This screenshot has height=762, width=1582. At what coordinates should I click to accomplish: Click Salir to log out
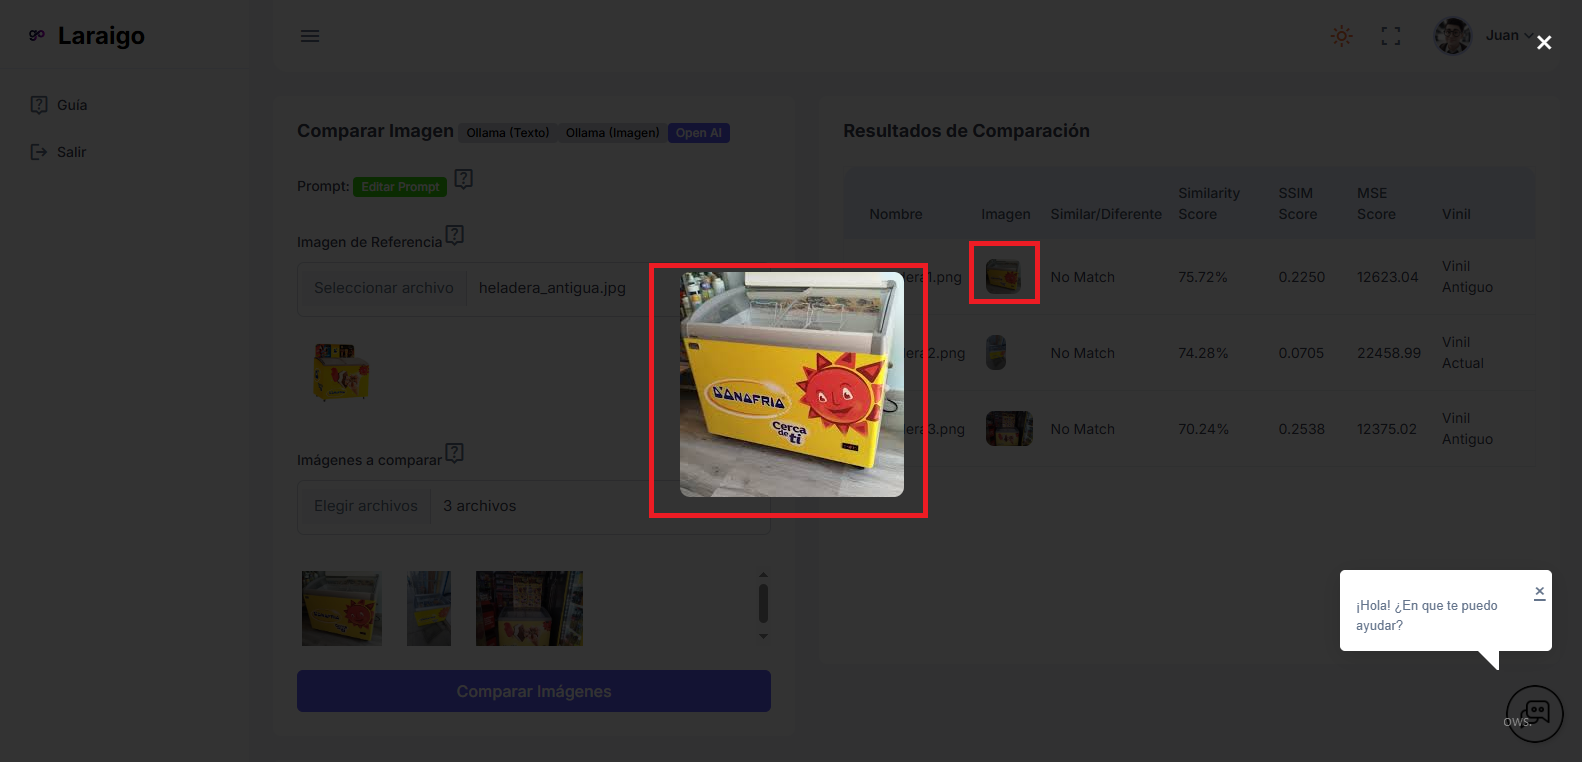[71, 152]
